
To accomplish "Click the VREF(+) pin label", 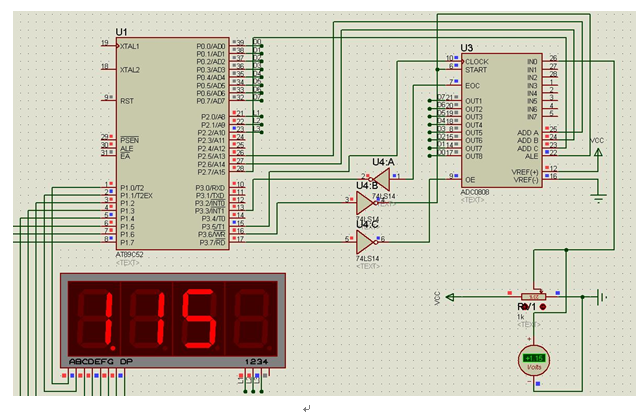I will point(525,172).
